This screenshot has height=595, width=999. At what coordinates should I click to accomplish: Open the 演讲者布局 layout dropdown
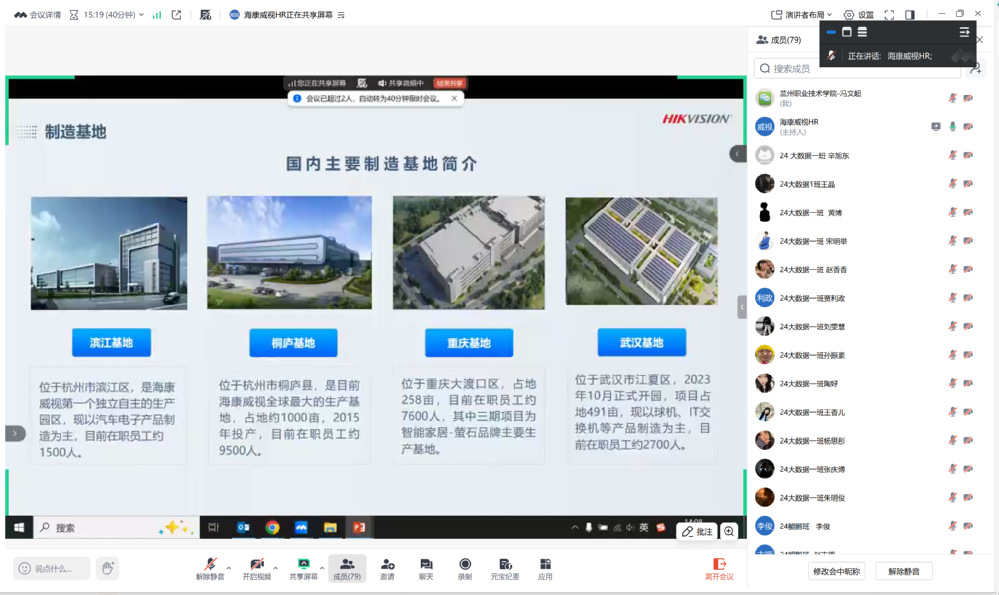click(801, 15)
